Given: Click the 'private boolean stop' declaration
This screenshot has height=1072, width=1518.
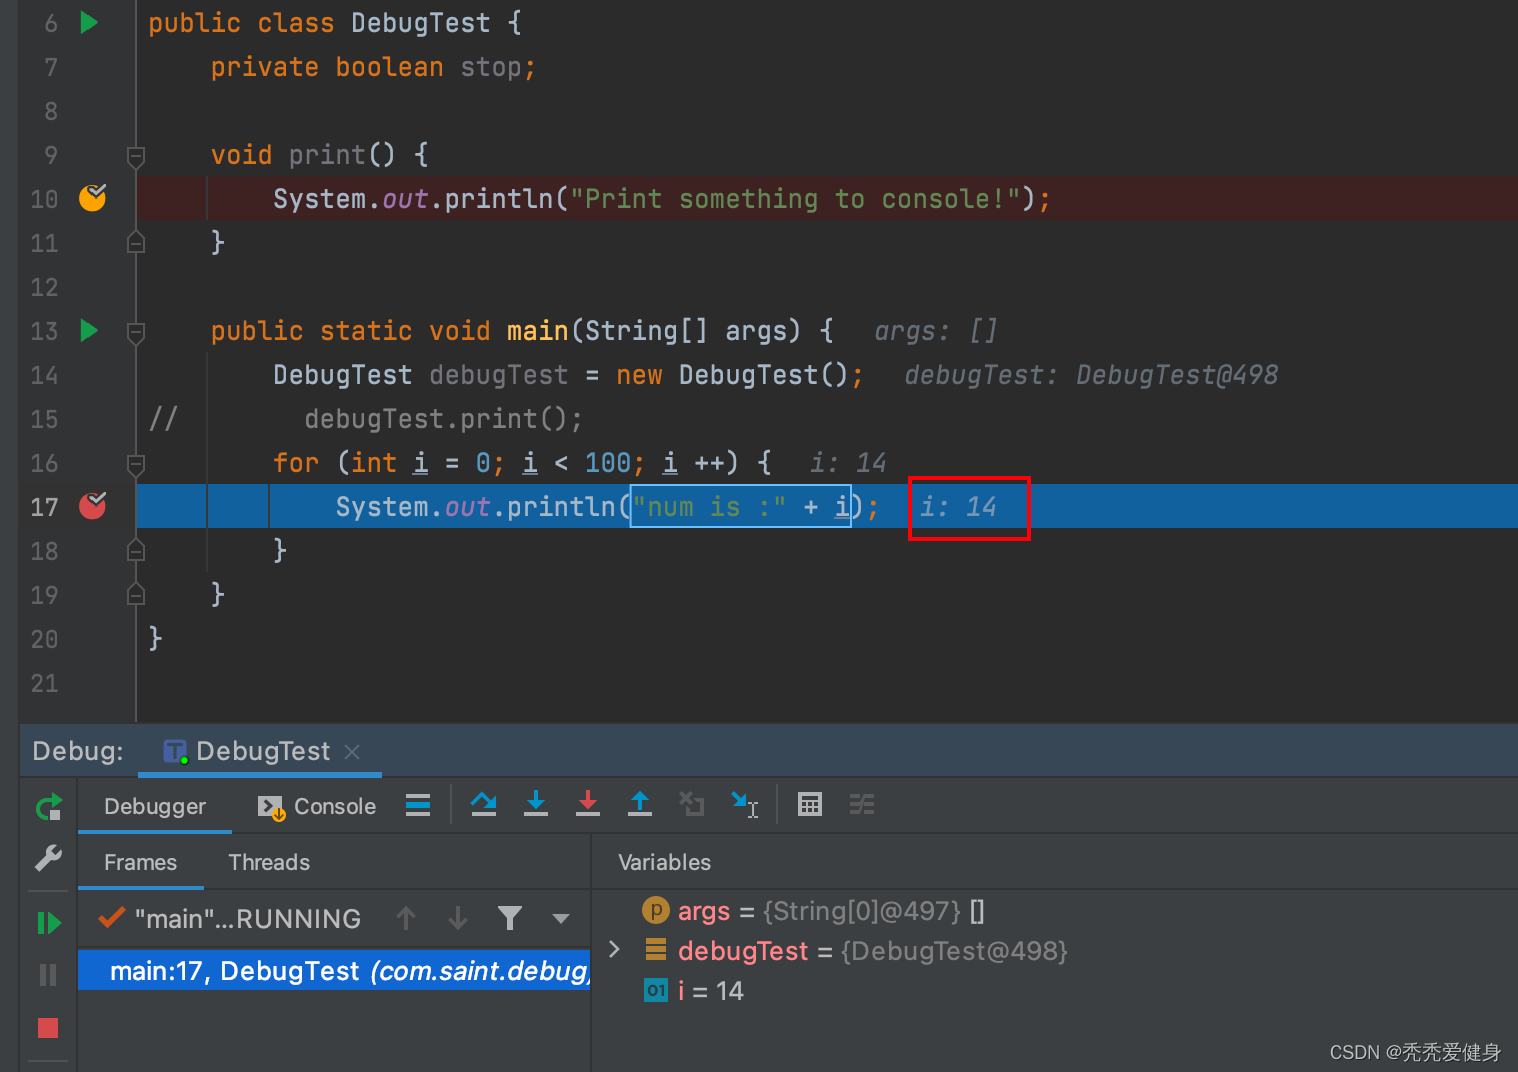Looking at the screenshot, I should point(373,67).
